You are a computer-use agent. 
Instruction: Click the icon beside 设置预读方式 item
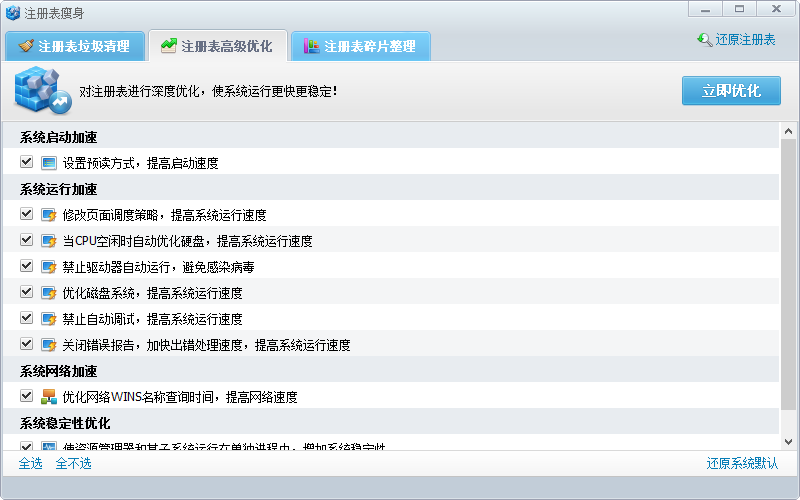[49, 163]
